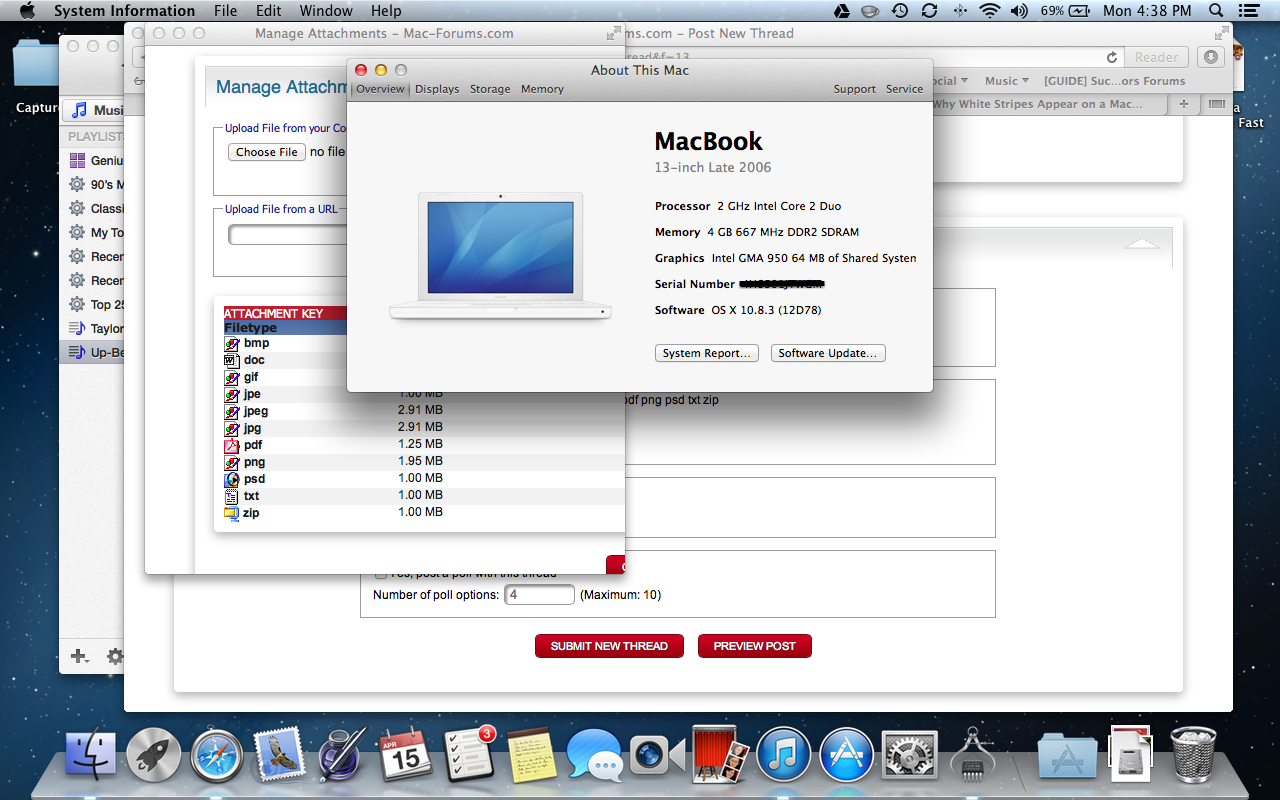
Task: Click the Software Update button
Action: pos(828,353)
